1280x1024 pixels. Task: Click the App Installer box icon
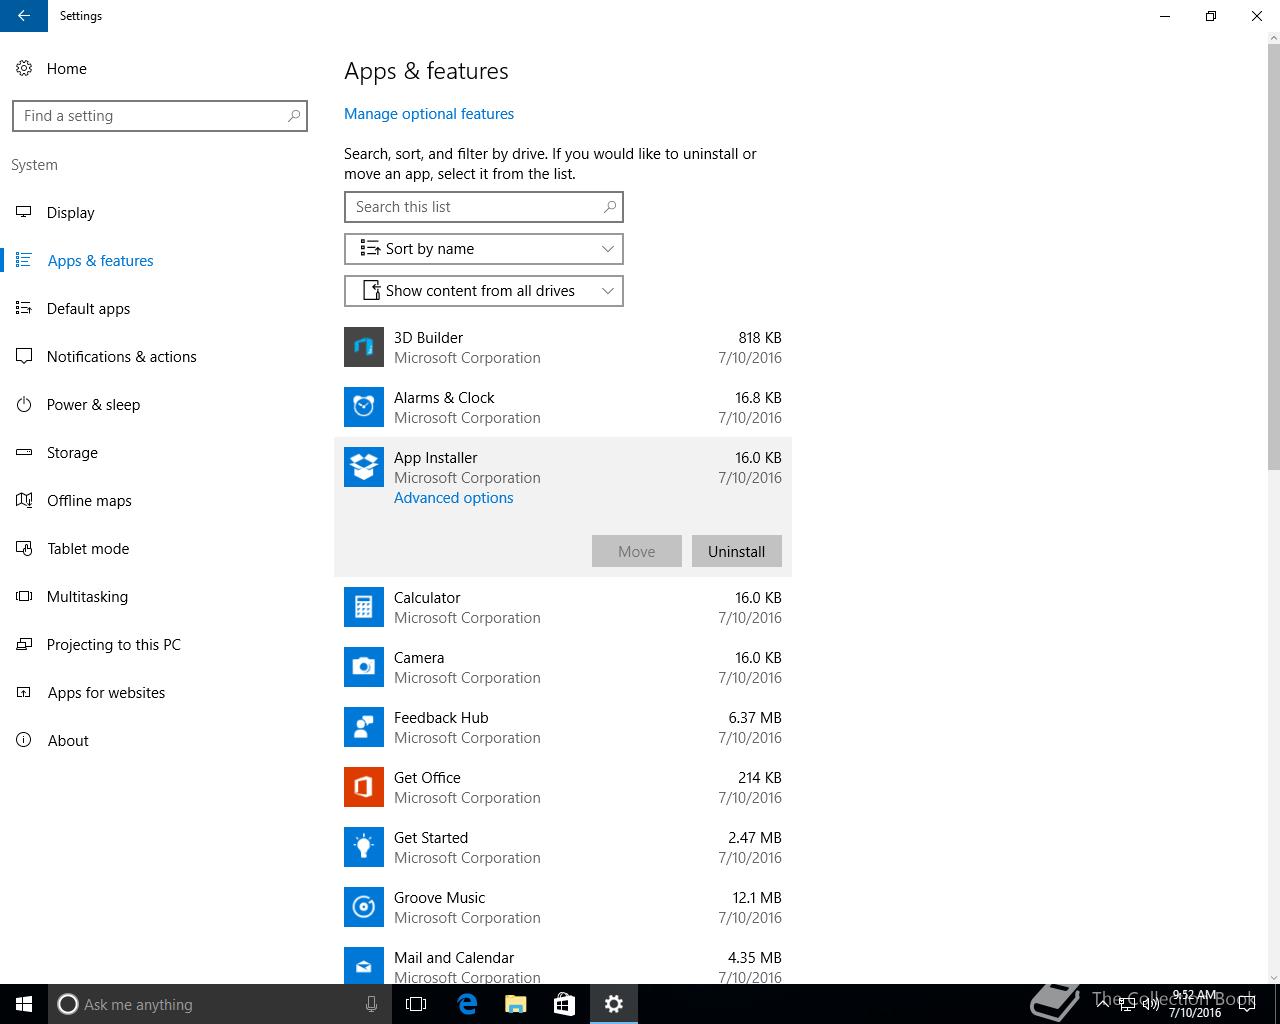tap(364, 467)
